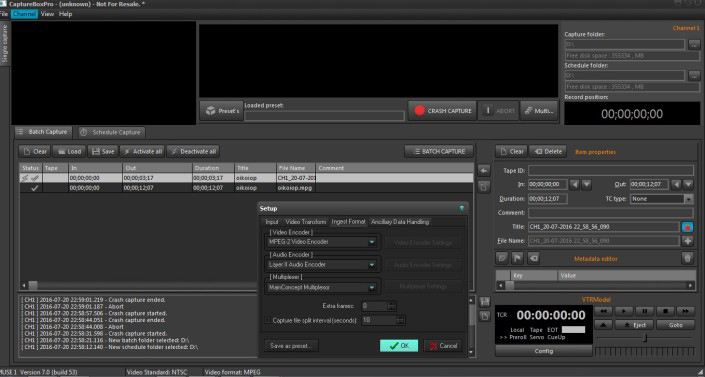Click the trash icon in Metadata editor
Viewport: 705px width, 377px height.
(687, 258)
